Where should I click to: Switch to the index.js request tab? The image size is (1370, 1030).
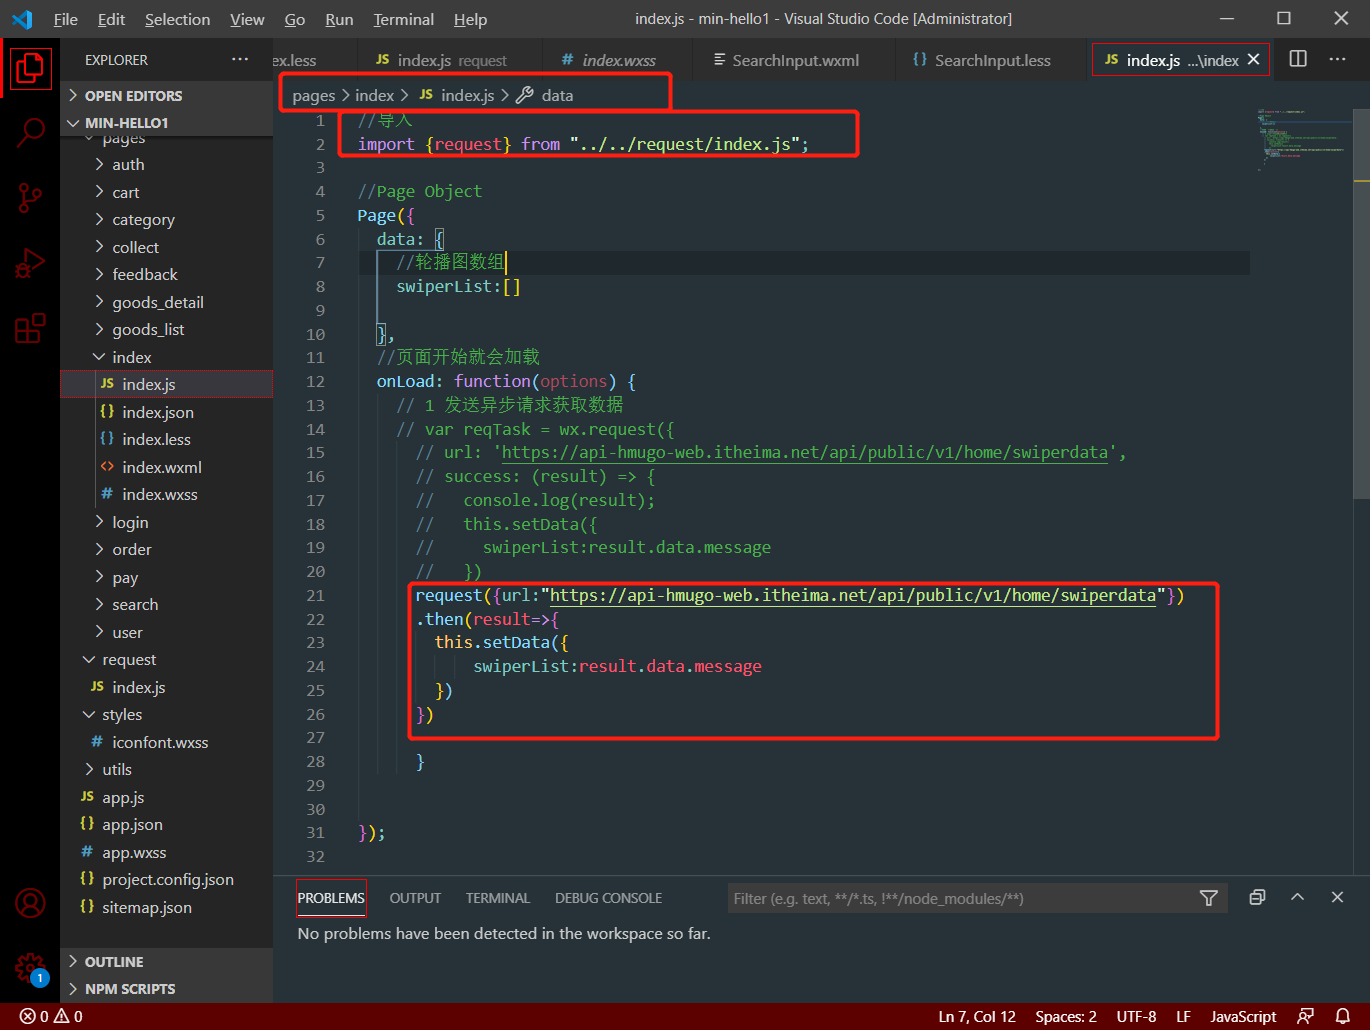tap(450, 60)
